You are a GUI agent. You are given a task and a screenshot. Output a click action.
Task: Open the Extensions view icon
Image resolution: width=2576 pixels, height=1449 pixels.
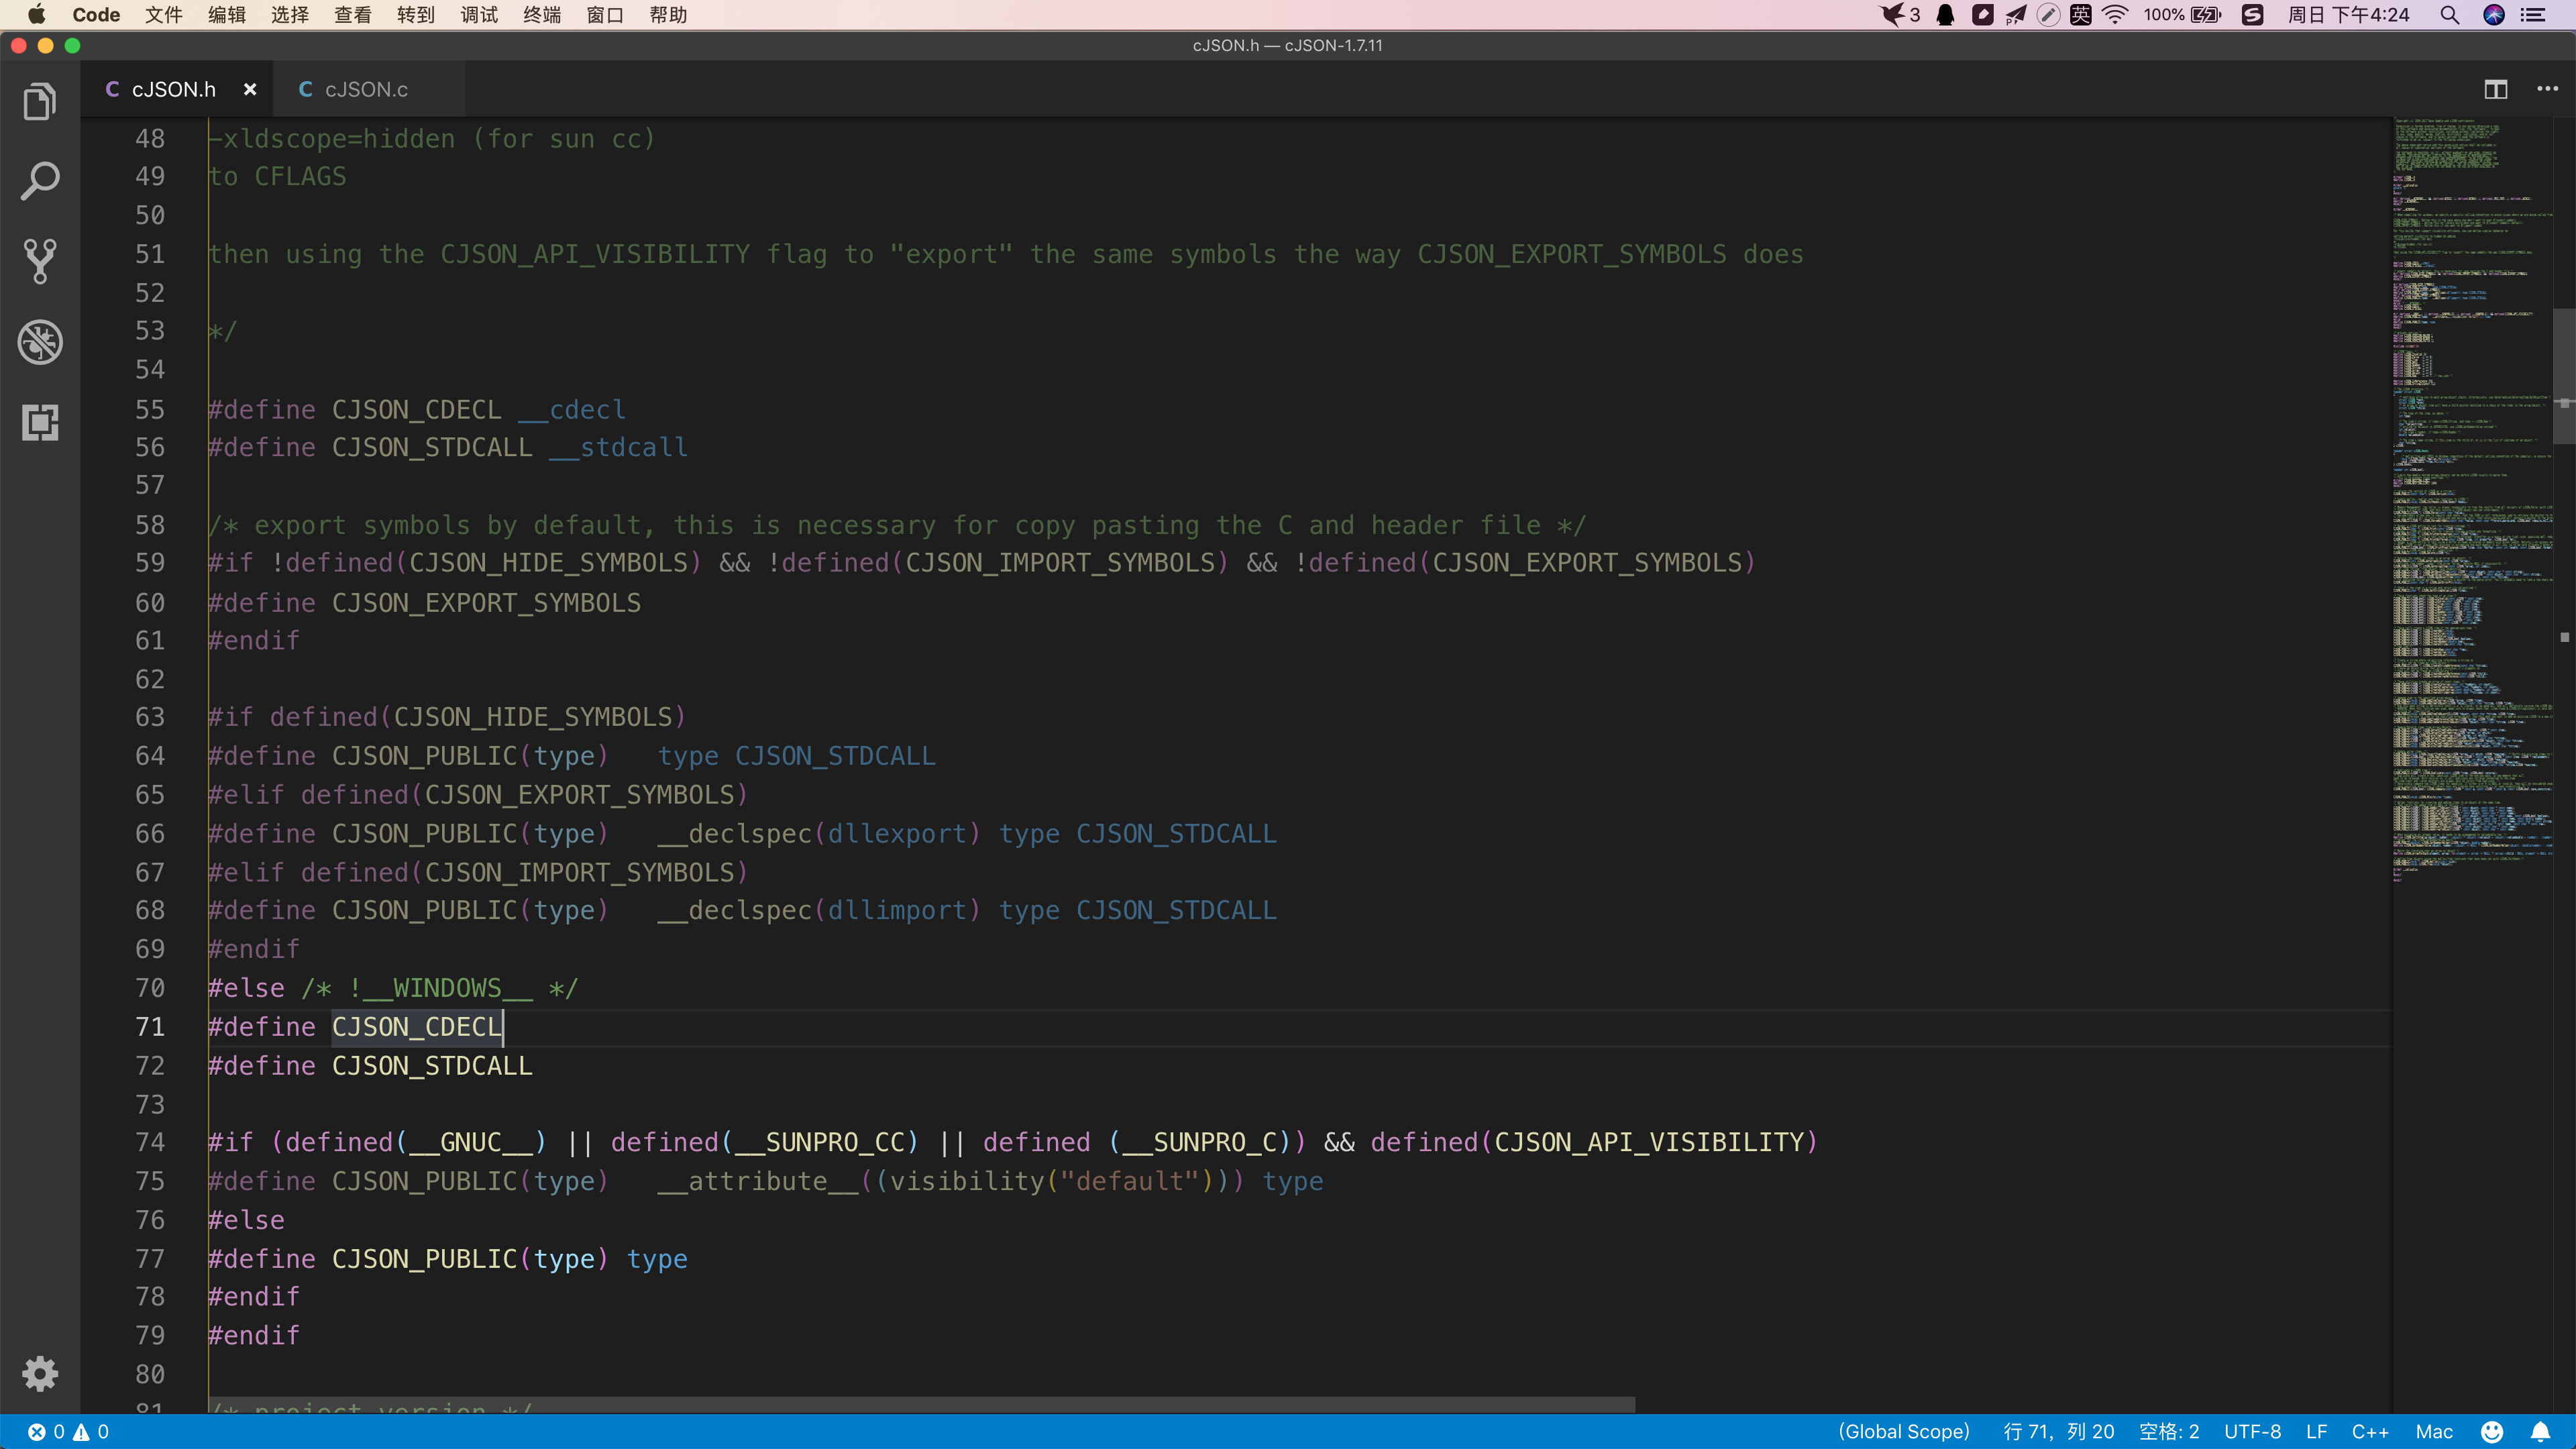[x=40, y=422]
